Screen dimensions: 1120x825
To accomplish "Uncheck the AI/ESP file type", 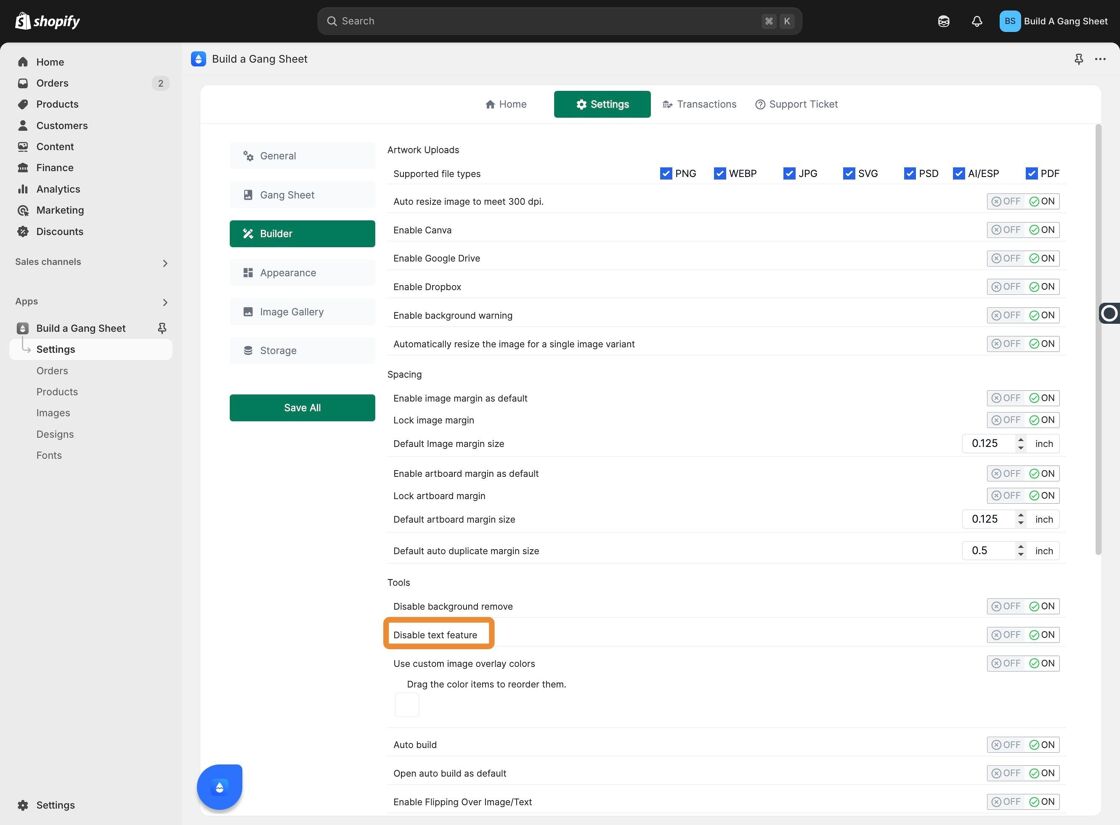I will tap(959, 174).
